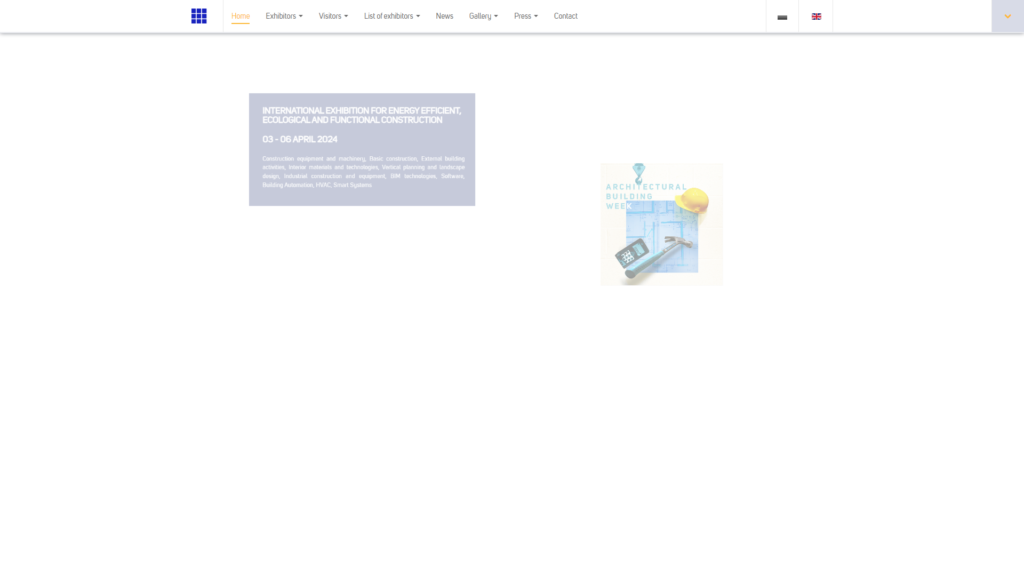Click the banner description paragraph about construction equipment

[363, 171]
